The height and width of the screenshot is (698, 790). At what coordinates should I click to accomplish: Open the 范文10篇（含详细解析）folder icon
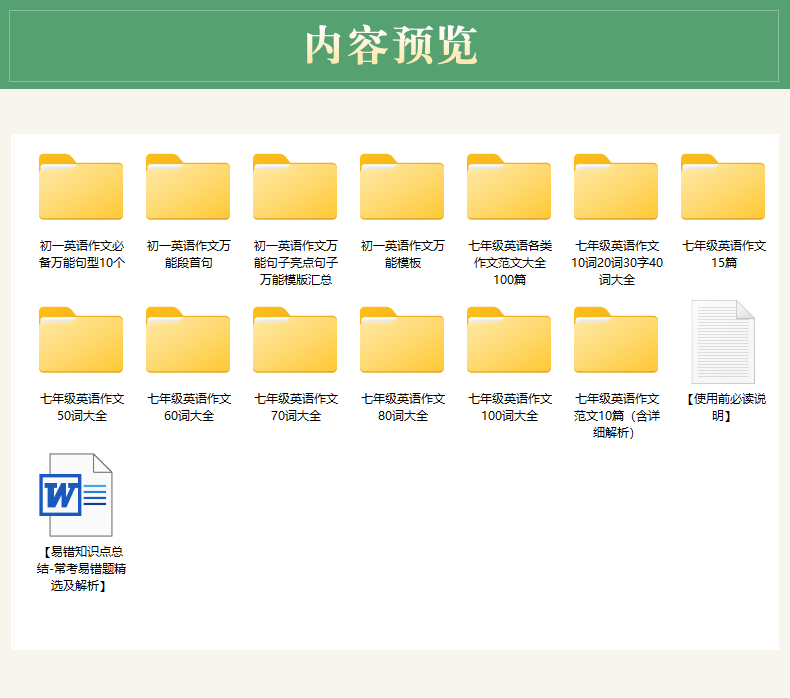pyautogui.click(x=616, y=340)
